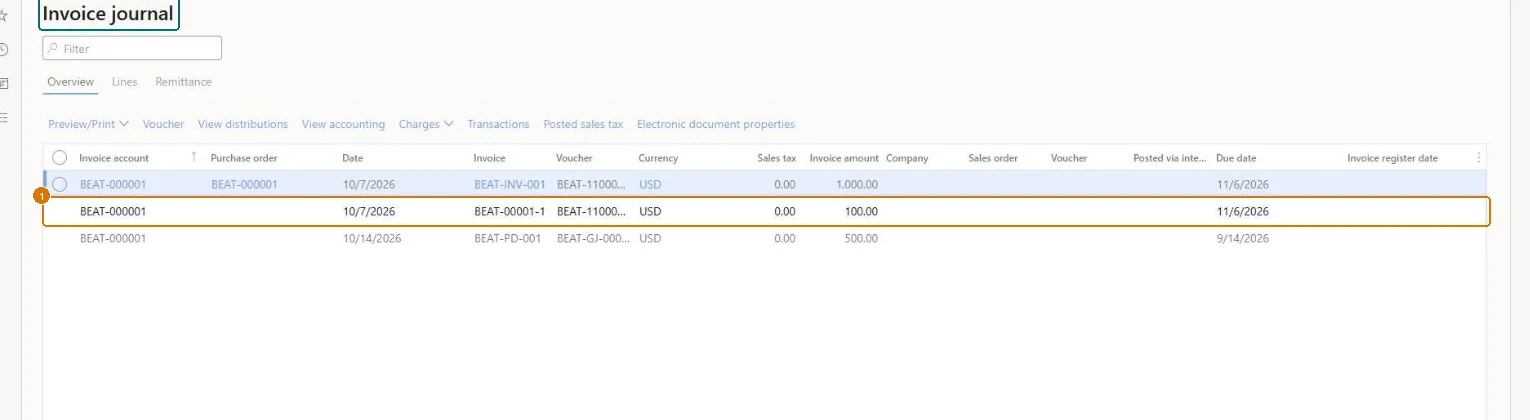Click the due date 9/14/2026
This screenshot has width=1530, height=420.
[x=1242, y=238]
